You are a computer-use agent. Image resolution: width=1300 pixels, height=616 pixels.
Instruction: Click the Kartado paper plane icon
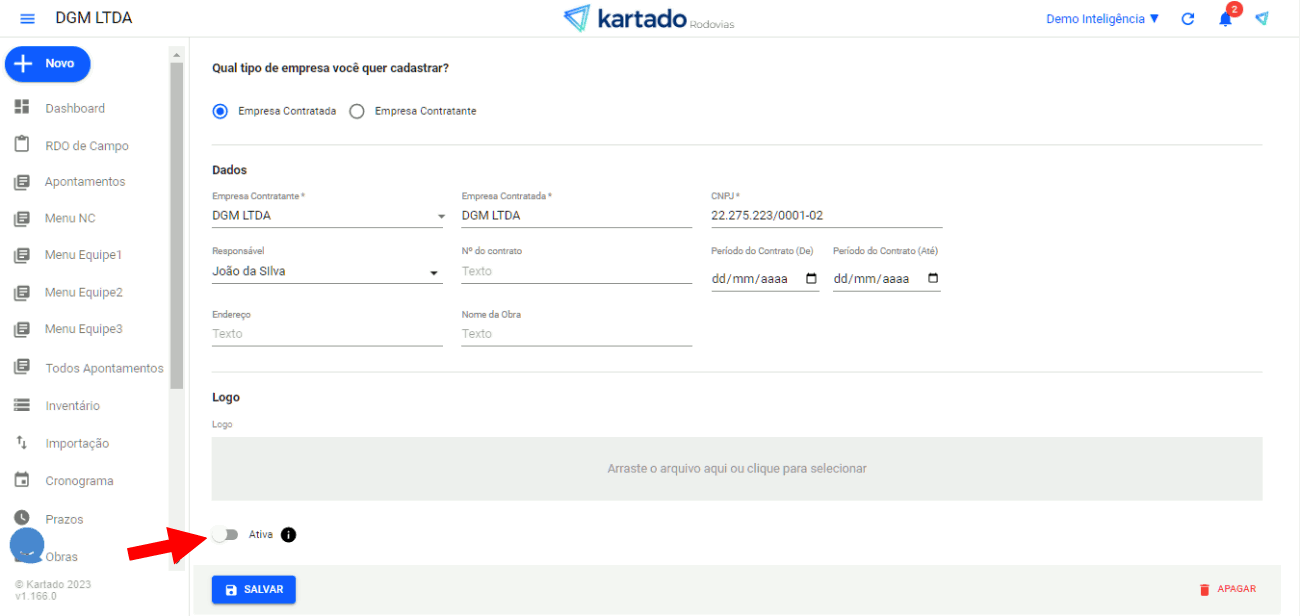click(x=1262, y=19)
